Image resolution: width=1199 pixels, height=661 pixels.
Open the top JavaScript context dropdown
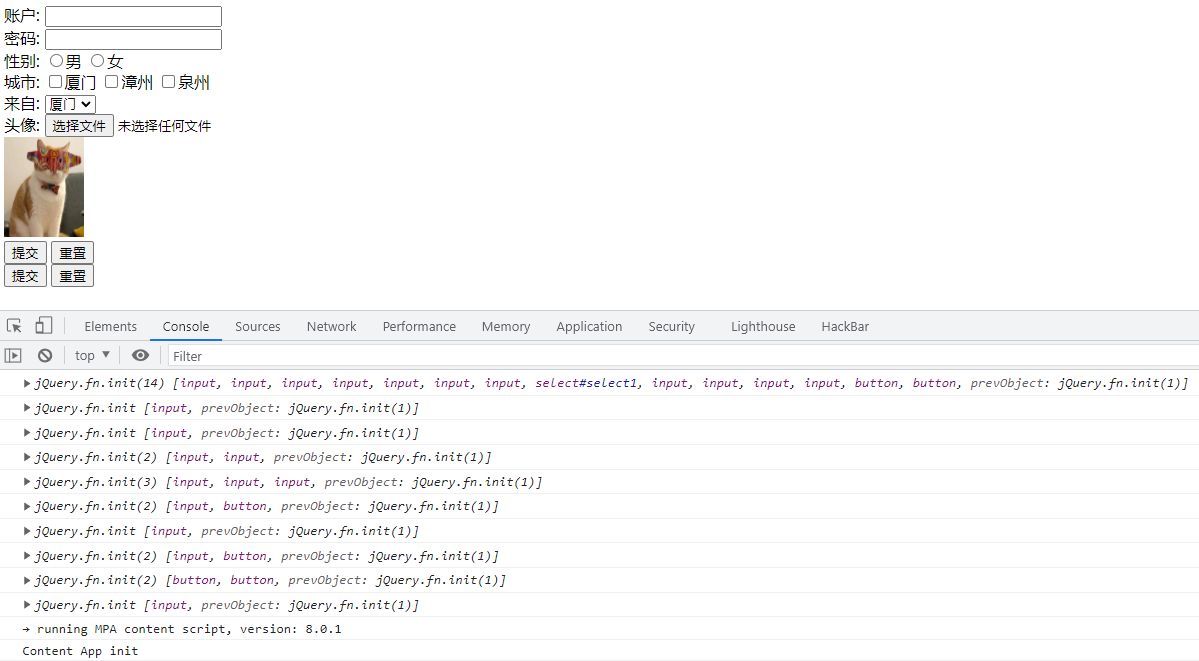(x=92, y=355)
